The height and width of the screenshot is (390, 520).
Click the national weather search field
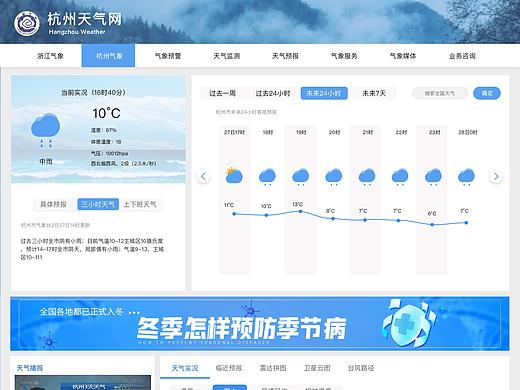click(x=439, y=93)
